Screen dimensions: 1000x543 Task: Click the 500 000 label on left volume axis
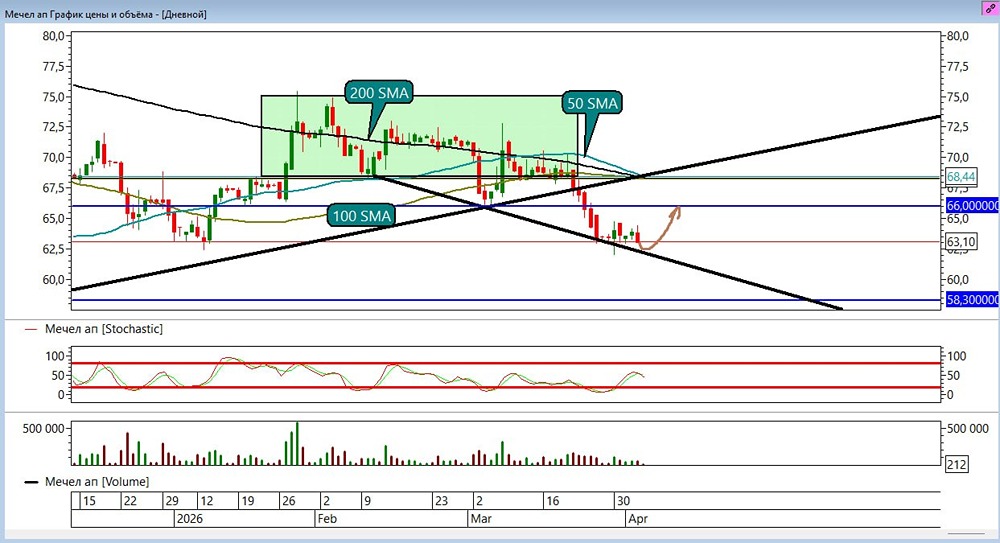tap(43, 429)
